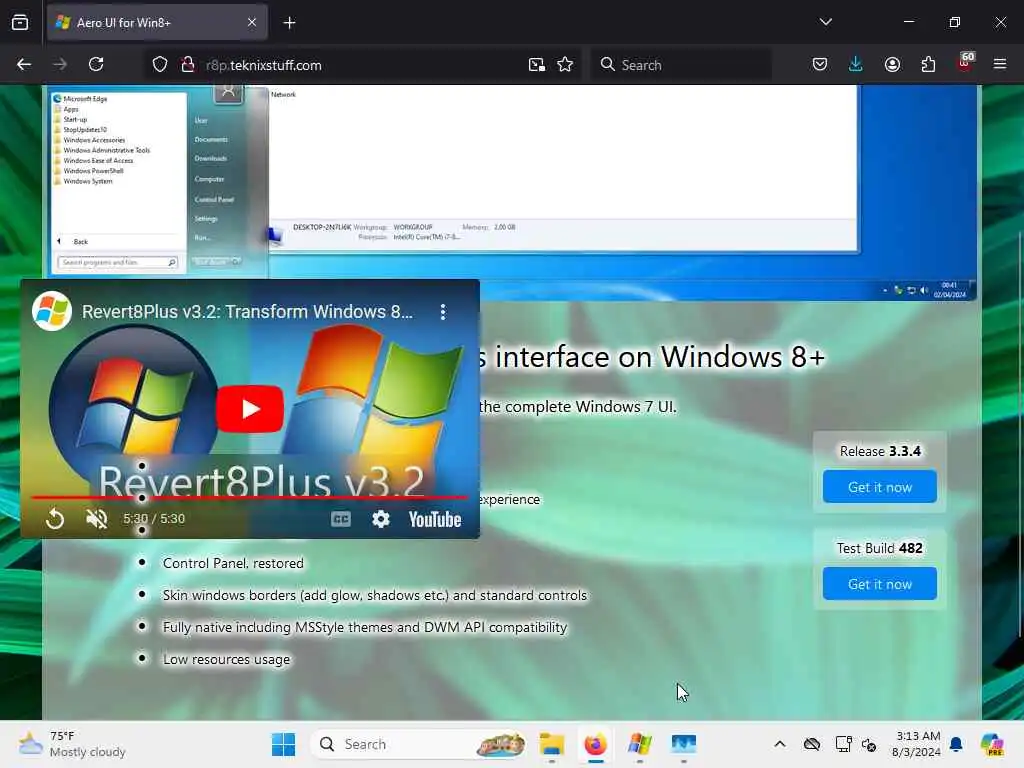Go forward one page
This screenshot has height=768, width=1024.
pos(59,64)
